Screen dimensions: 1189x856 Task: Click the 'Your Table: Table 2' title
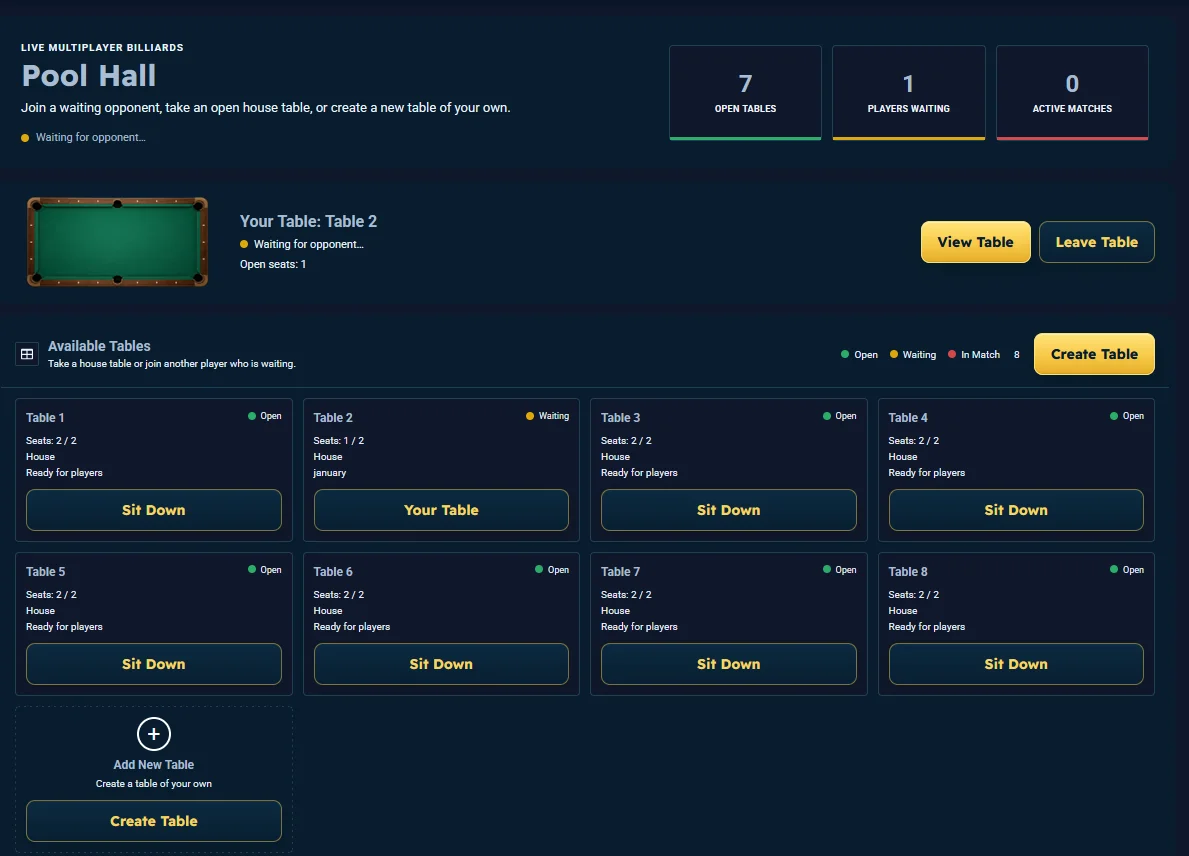[x=309, y=221]
